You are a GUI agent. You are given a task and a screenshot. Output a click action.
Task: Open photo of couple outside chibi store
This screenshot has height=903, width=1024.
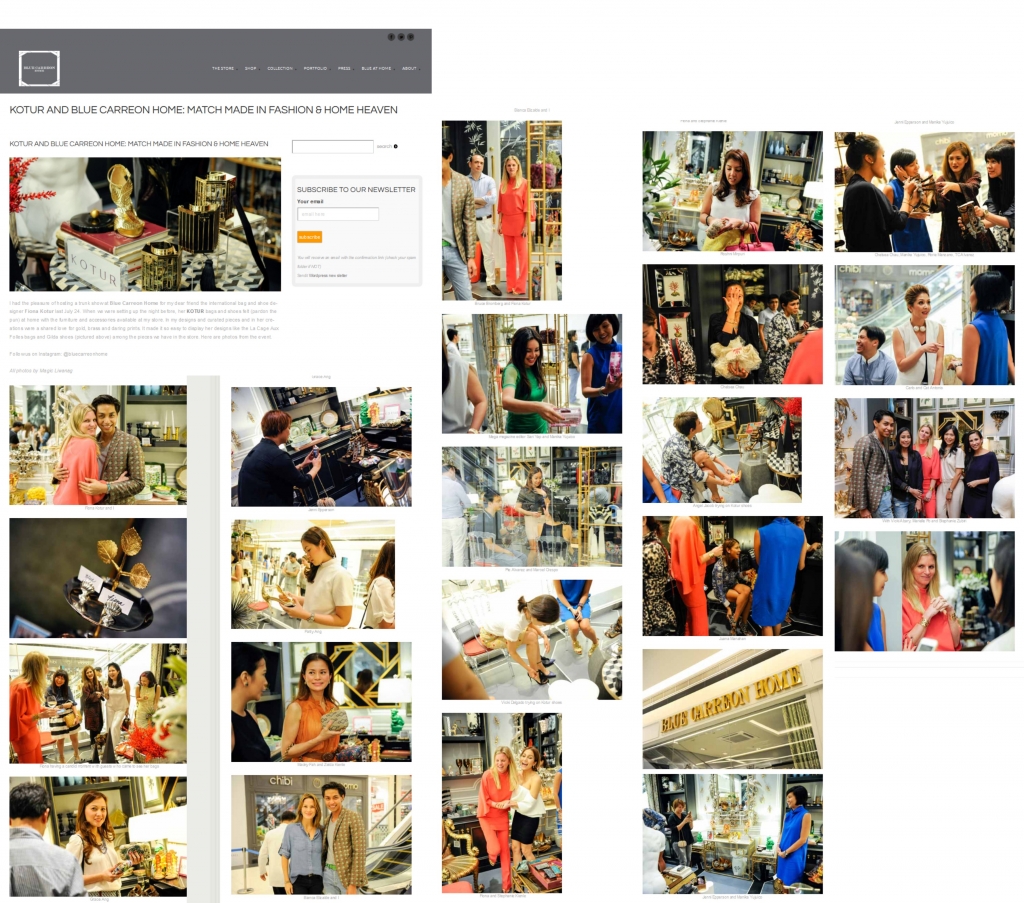[x=321, y=835]
